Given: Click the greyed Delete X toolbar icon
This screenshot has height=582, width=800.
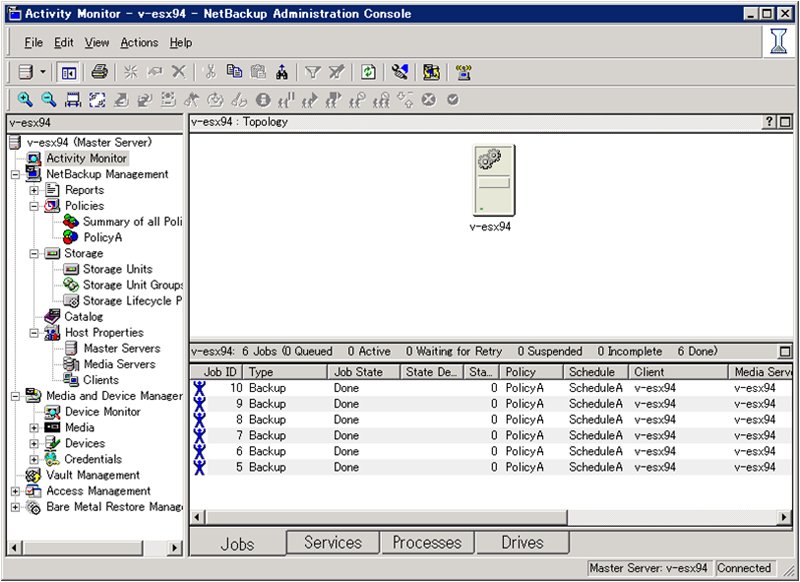Looking at the screenshot, I should [179, 72].
